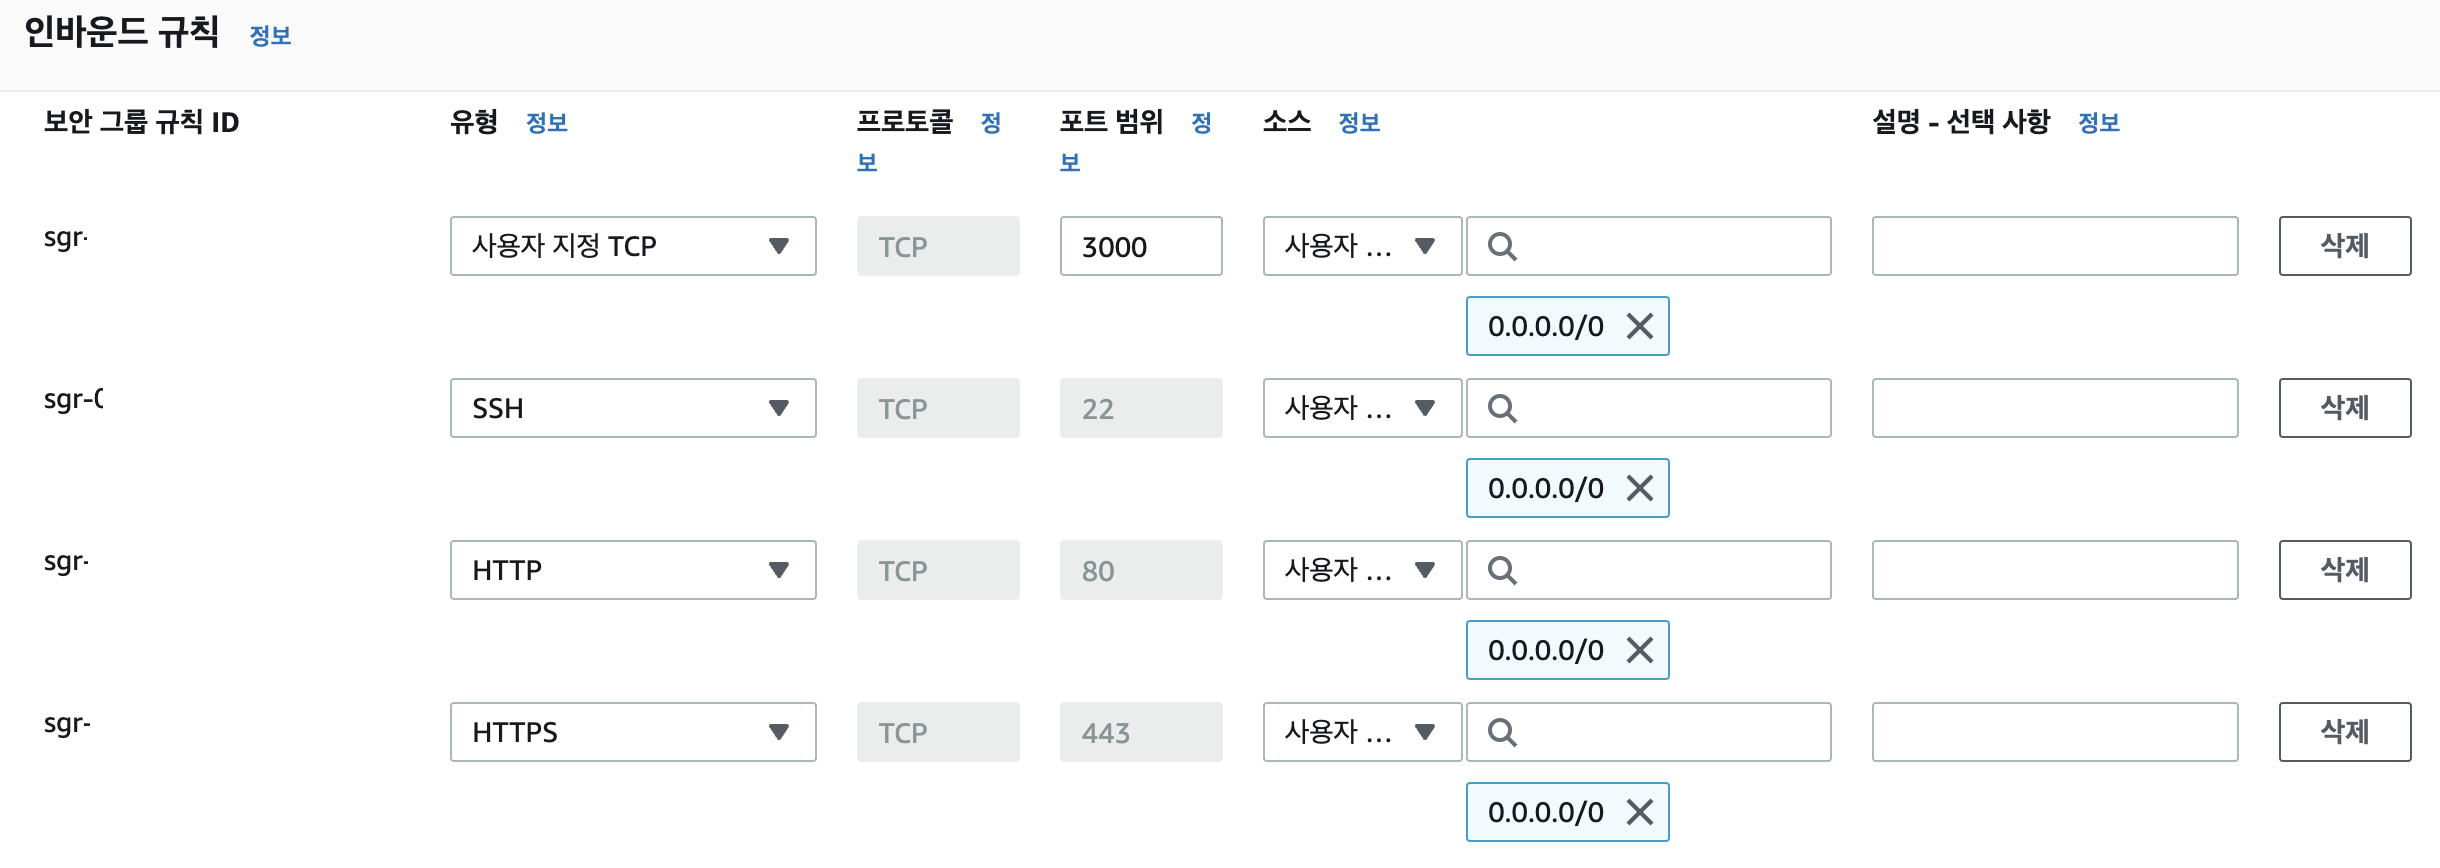Open the HTTP type dropdown

point(633,570)
